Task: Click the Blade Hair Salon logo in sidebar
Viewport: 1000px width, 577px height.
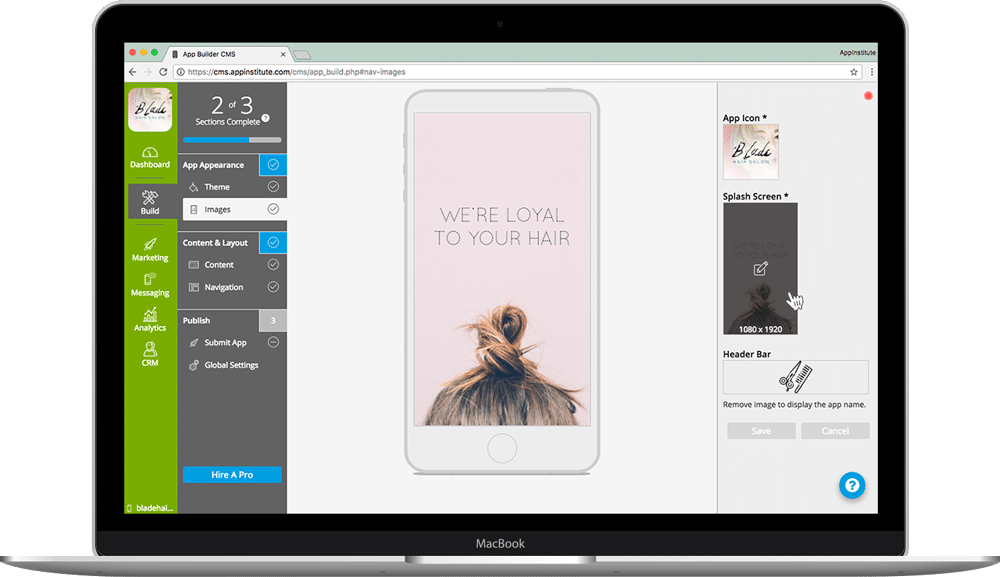Action: tap(150, 109)
